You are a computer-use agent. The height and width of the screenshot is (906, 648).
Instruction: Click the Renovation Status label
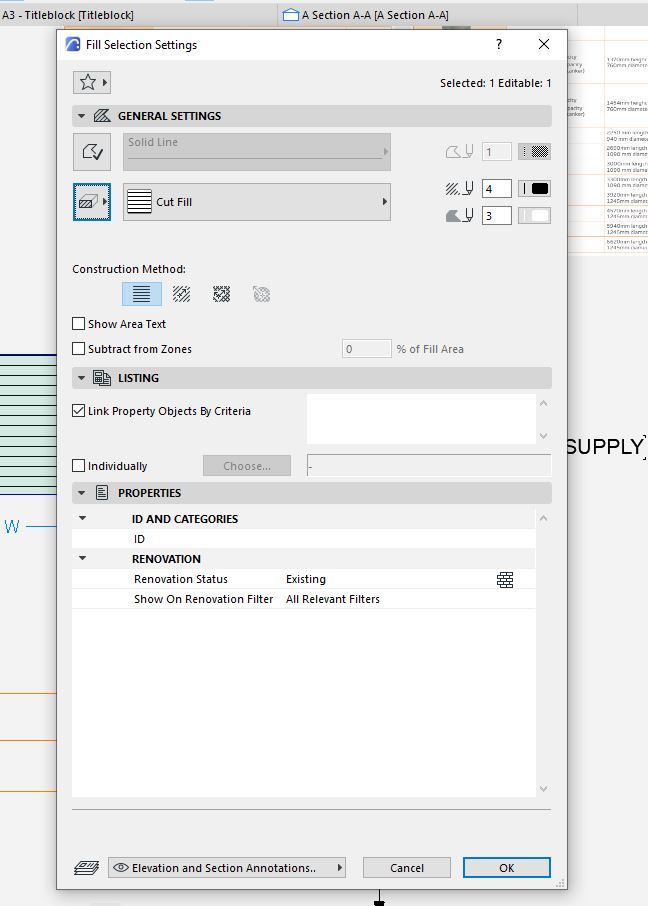tap(181, 579)
